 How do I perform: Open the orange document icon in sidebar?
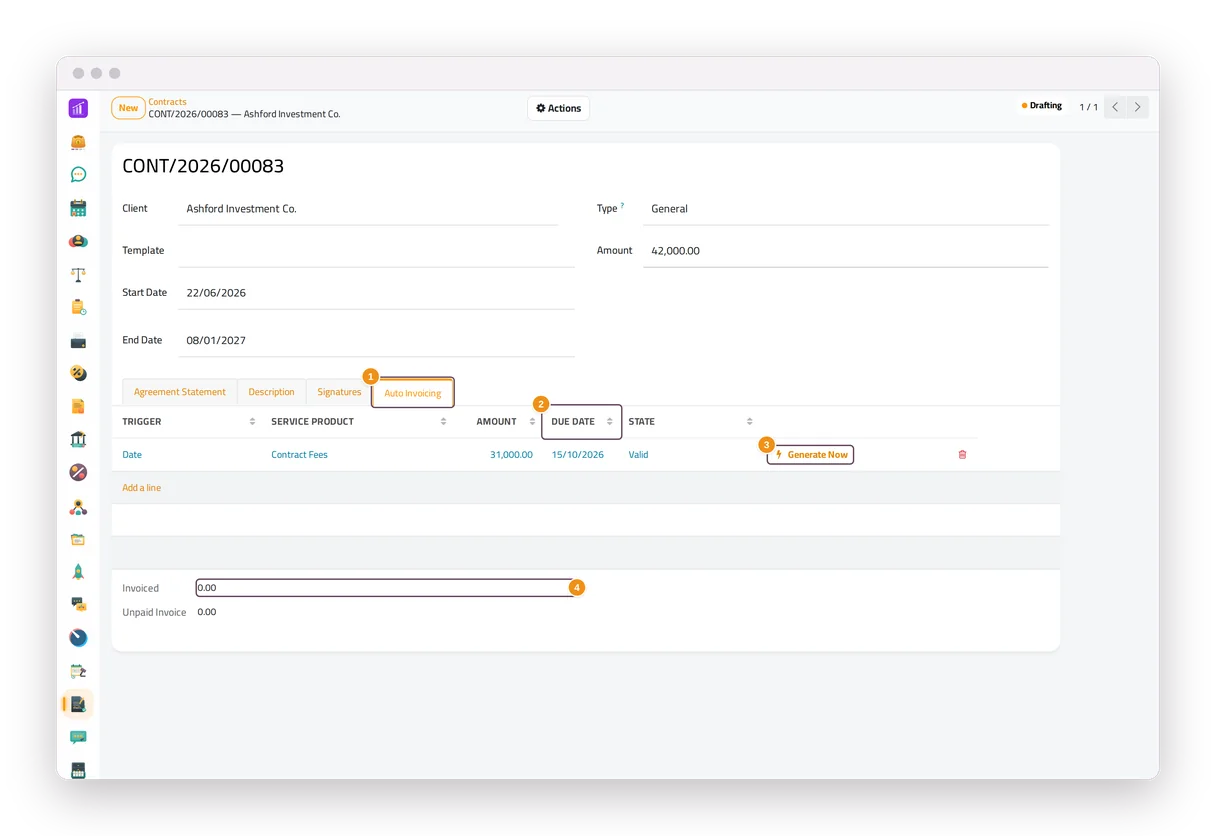[x=78, y=406]
